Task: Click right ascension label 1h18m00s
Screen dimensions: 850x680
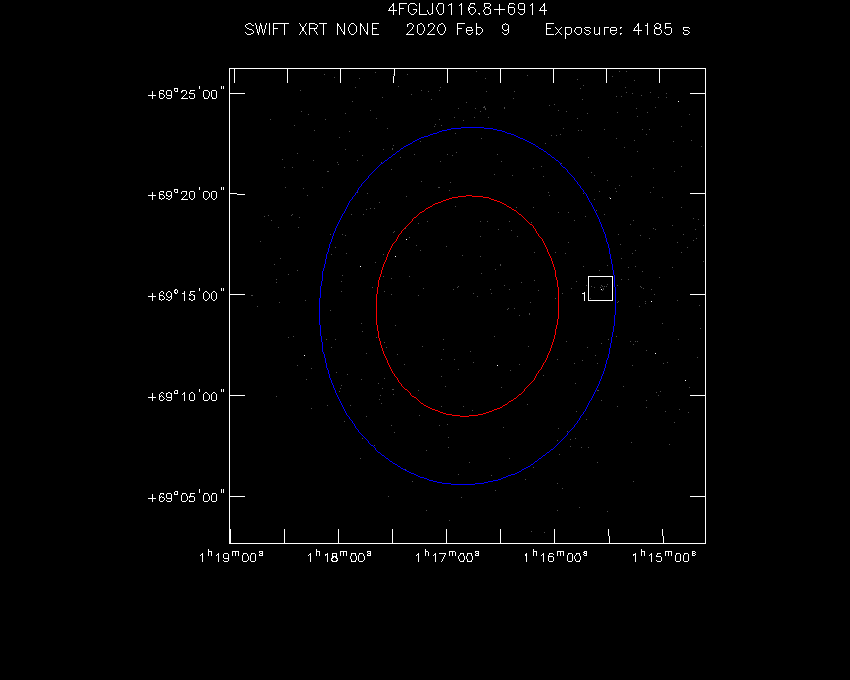Action: (x=339, y=556)
